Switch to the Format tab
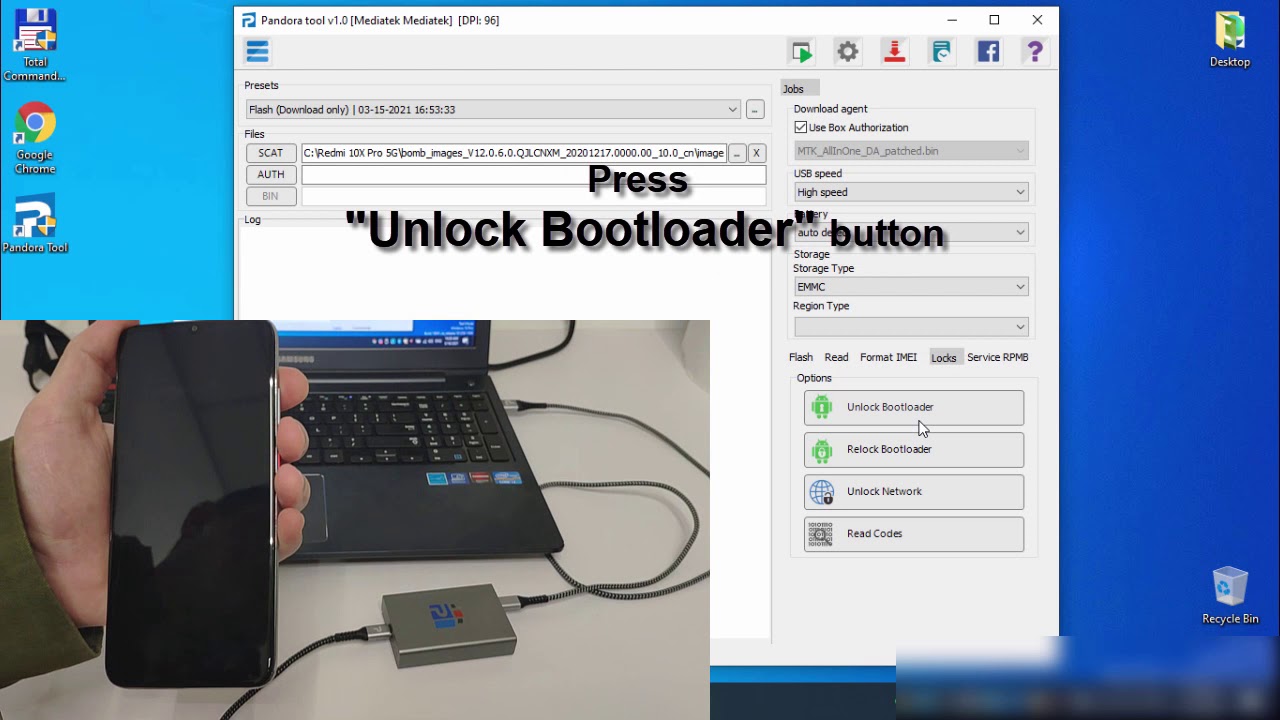The width and height of the screenshot is (1280, 720). tap(875, 357)
